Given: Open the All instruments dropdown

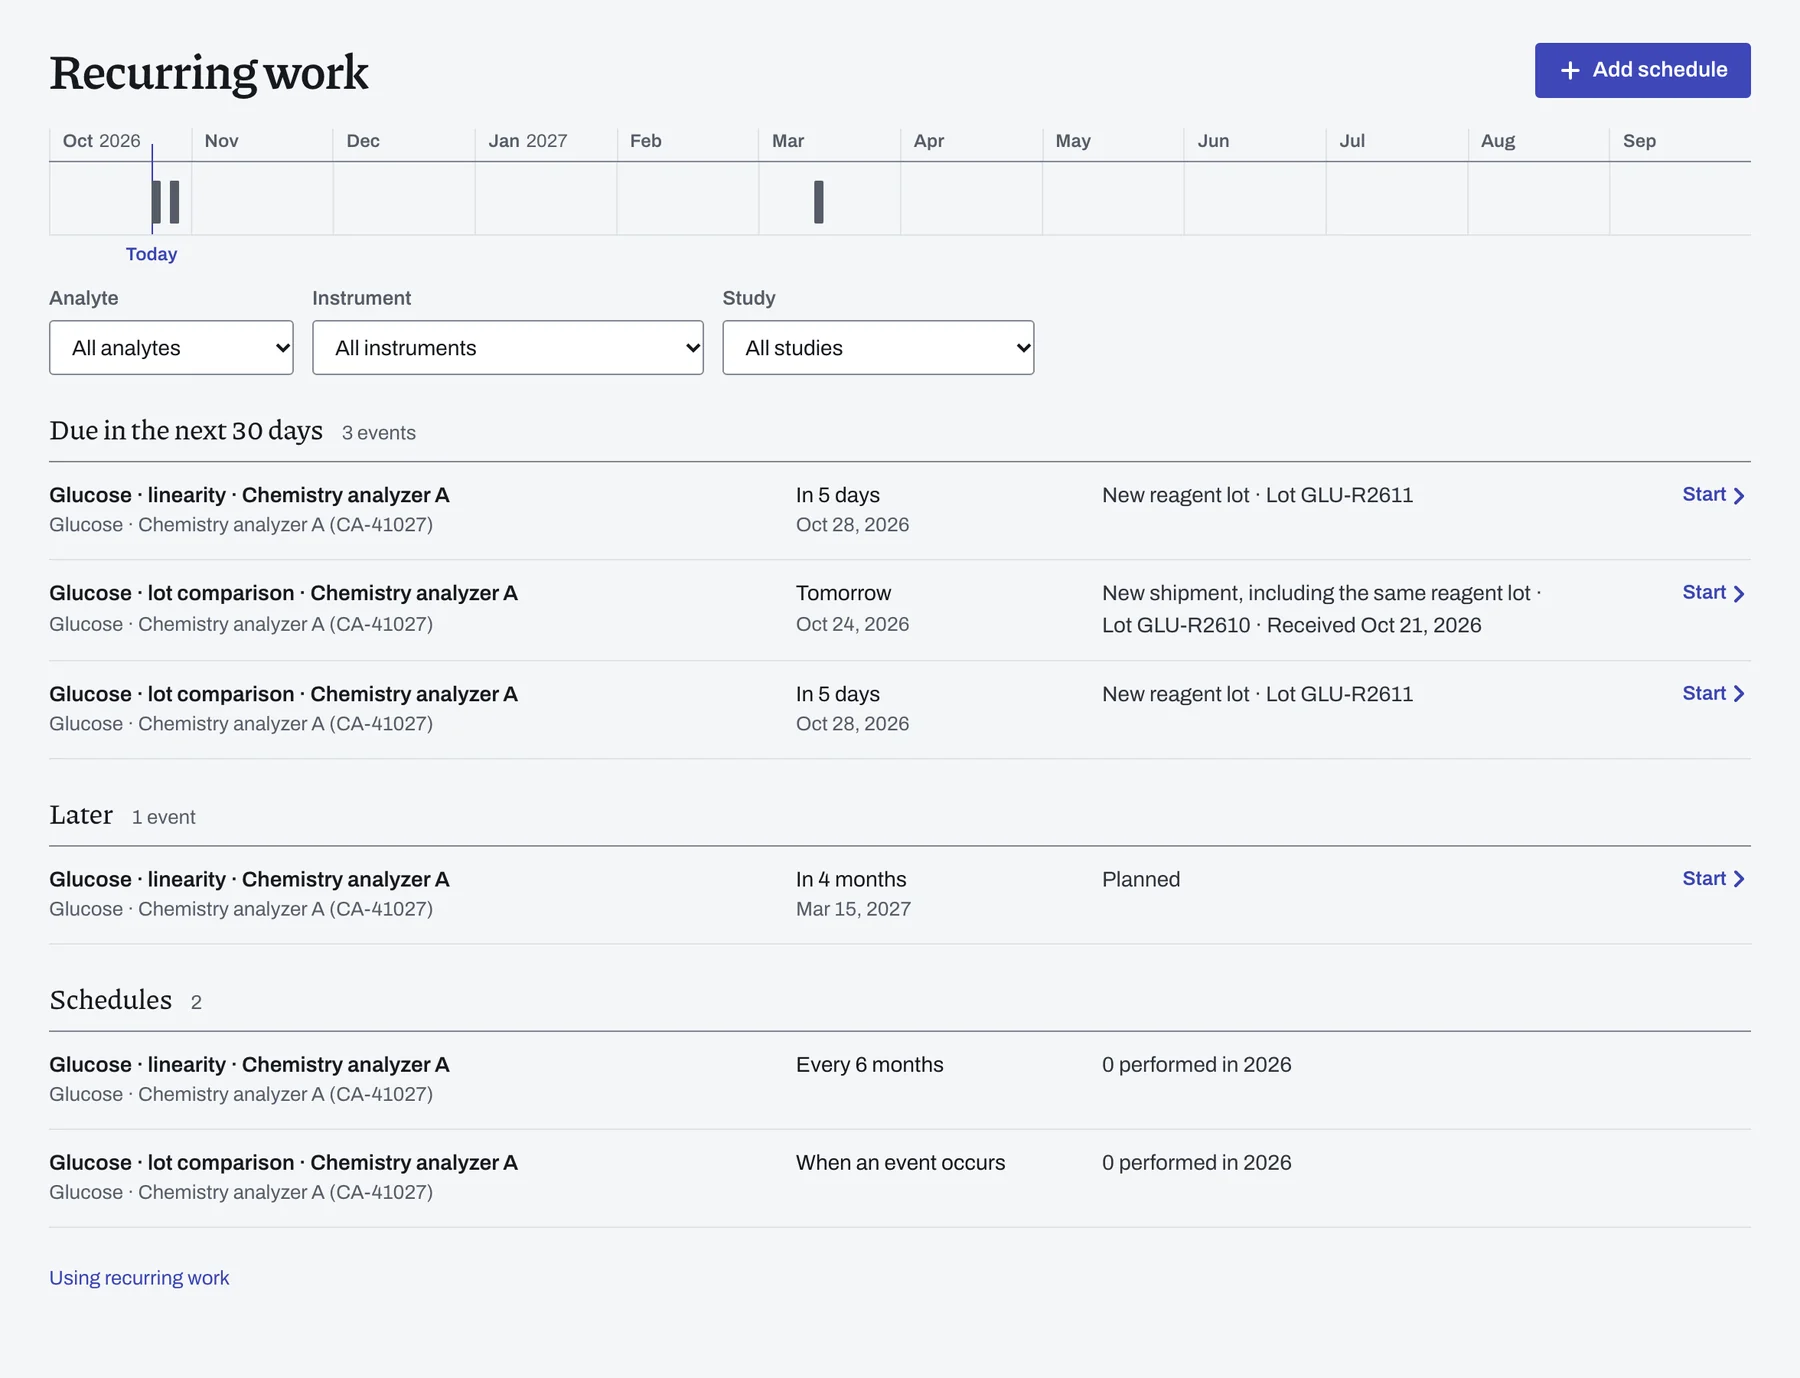Looking at the screenshot, I should point(508,348).
